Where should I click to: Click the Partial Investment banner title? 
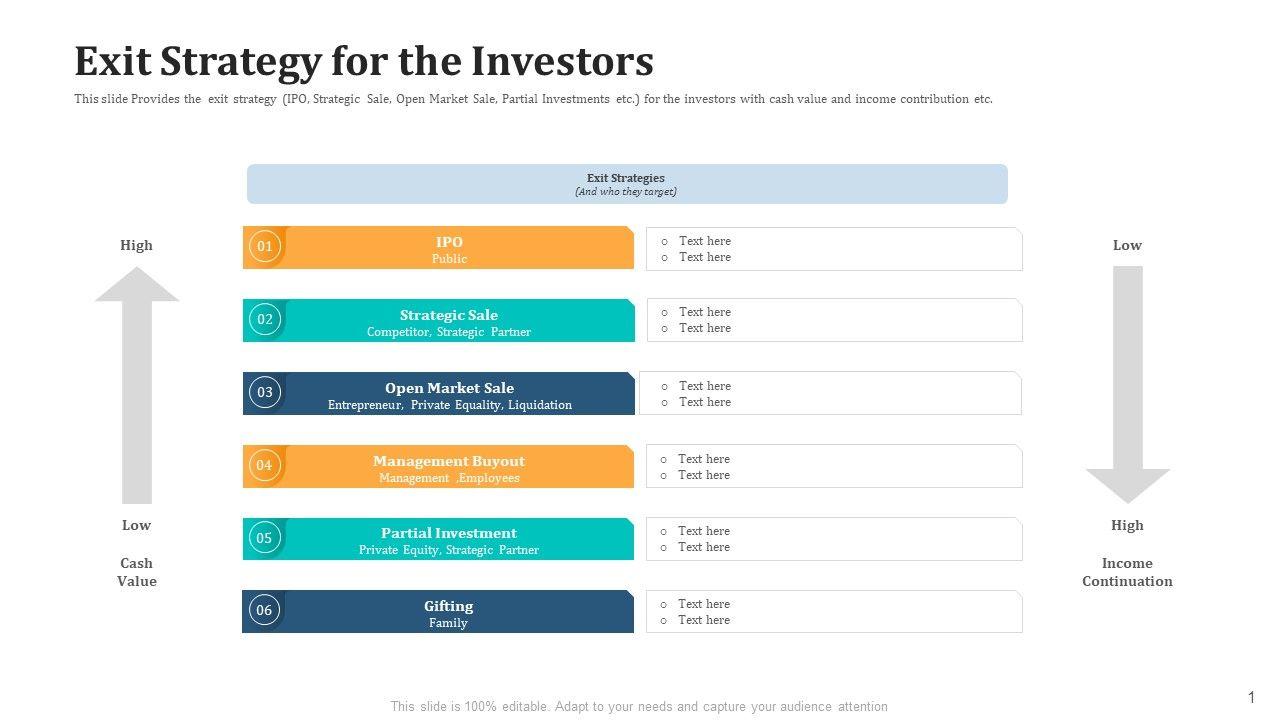click(x=449, y=533)
